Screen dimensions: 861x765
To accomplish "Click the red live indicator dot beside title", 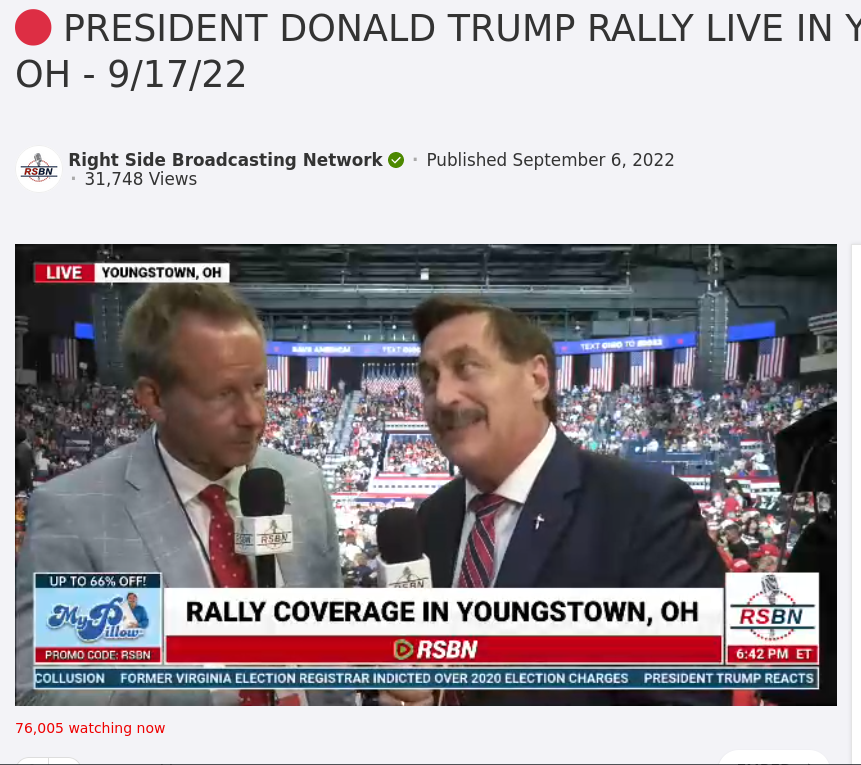I will click(33, 27).
